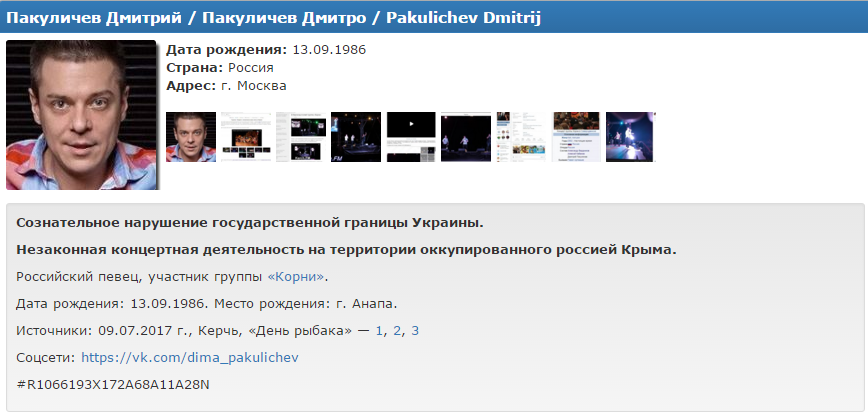Open the second gallery thumbnail (webpage screenshot)
Viewport: 868px width, 413px height.
pyautogui.click(x=246, y=137)
